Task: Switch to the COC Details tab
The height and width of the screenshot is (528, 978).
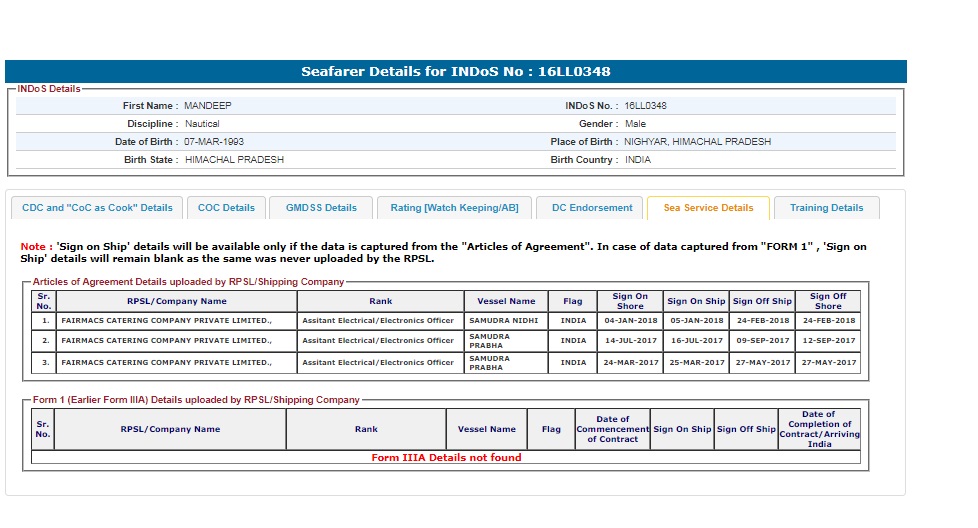Action: pyautogui.click(x=226, y=208)
